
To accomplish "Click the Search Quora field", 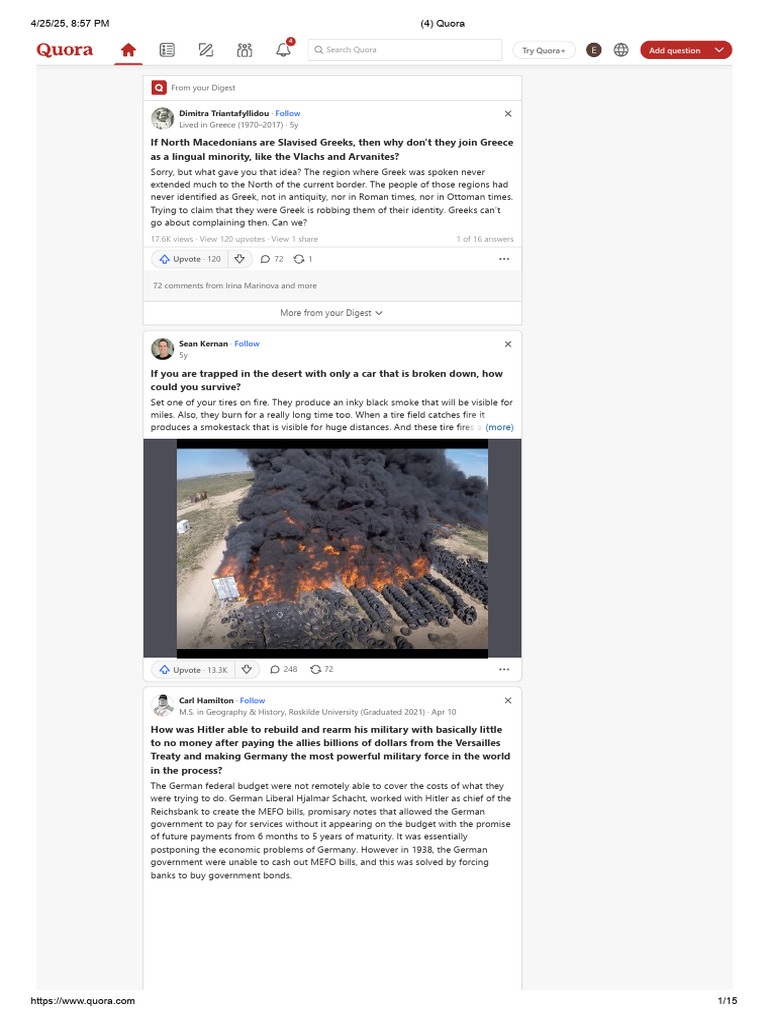I will click(405, 50).
